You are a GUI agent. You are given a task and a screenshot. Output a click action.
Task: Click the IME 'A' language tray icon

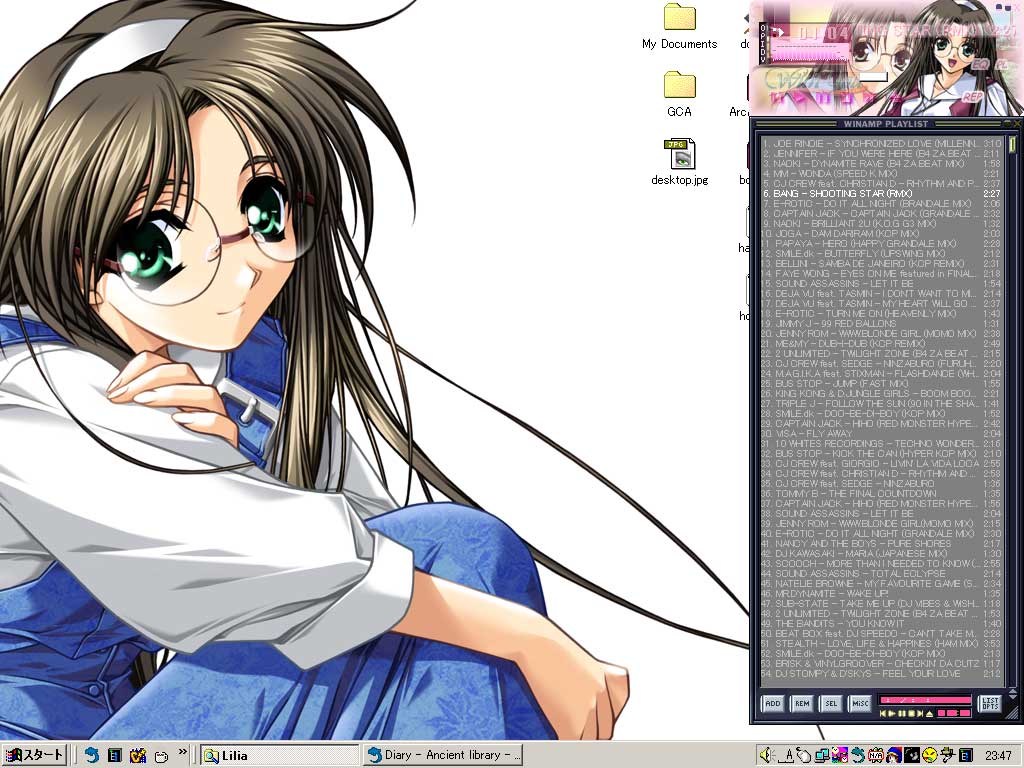tap(787, 756)
